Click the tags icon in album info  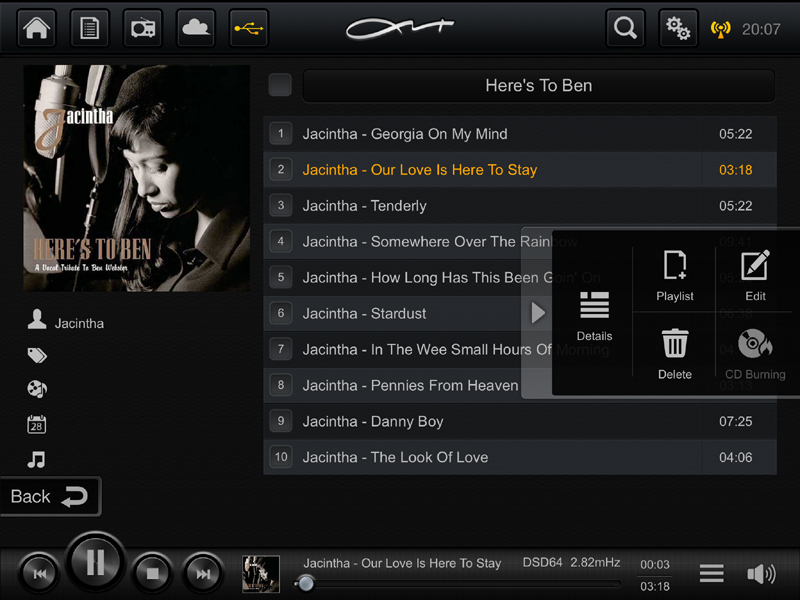(37, 355)
